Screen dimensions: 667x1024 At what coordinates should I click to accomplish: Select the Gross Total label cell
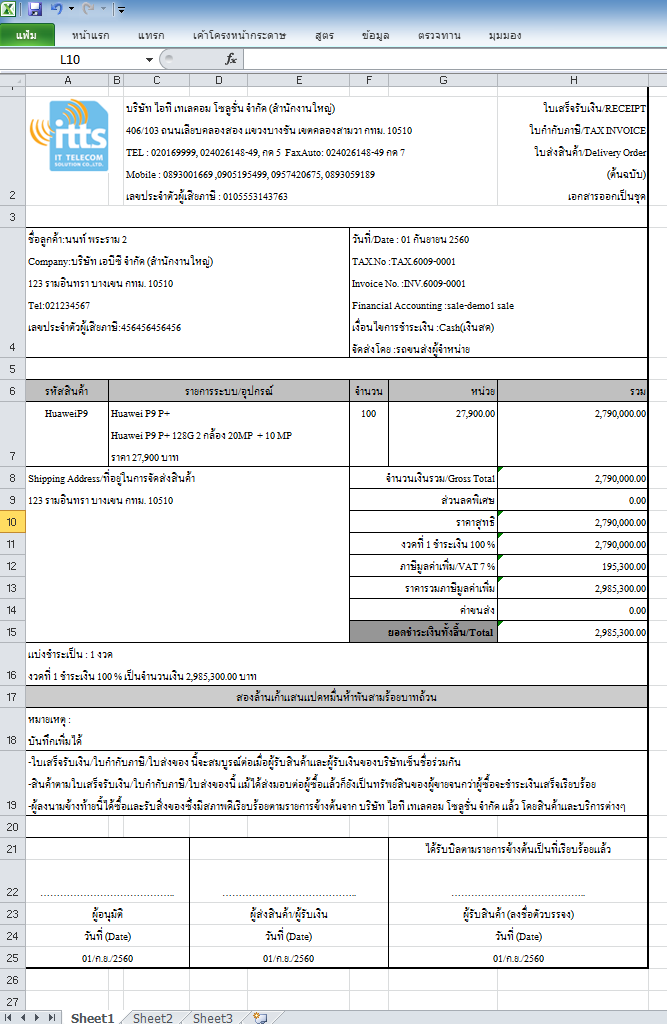tap(423, 478)
